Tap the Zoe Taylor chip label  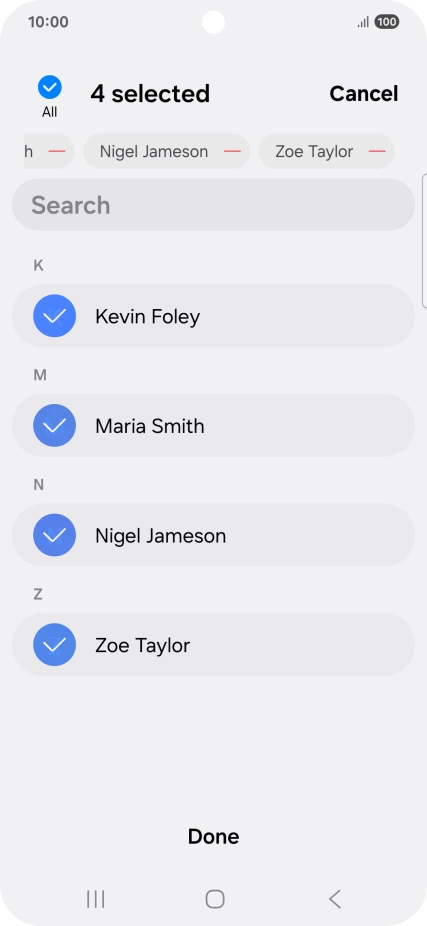(x=314, y=152)
